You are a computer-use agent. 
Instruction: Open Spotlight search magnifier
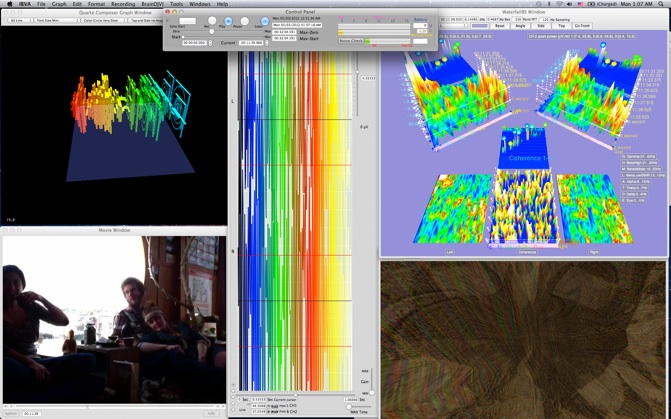[x=659, y=4]
